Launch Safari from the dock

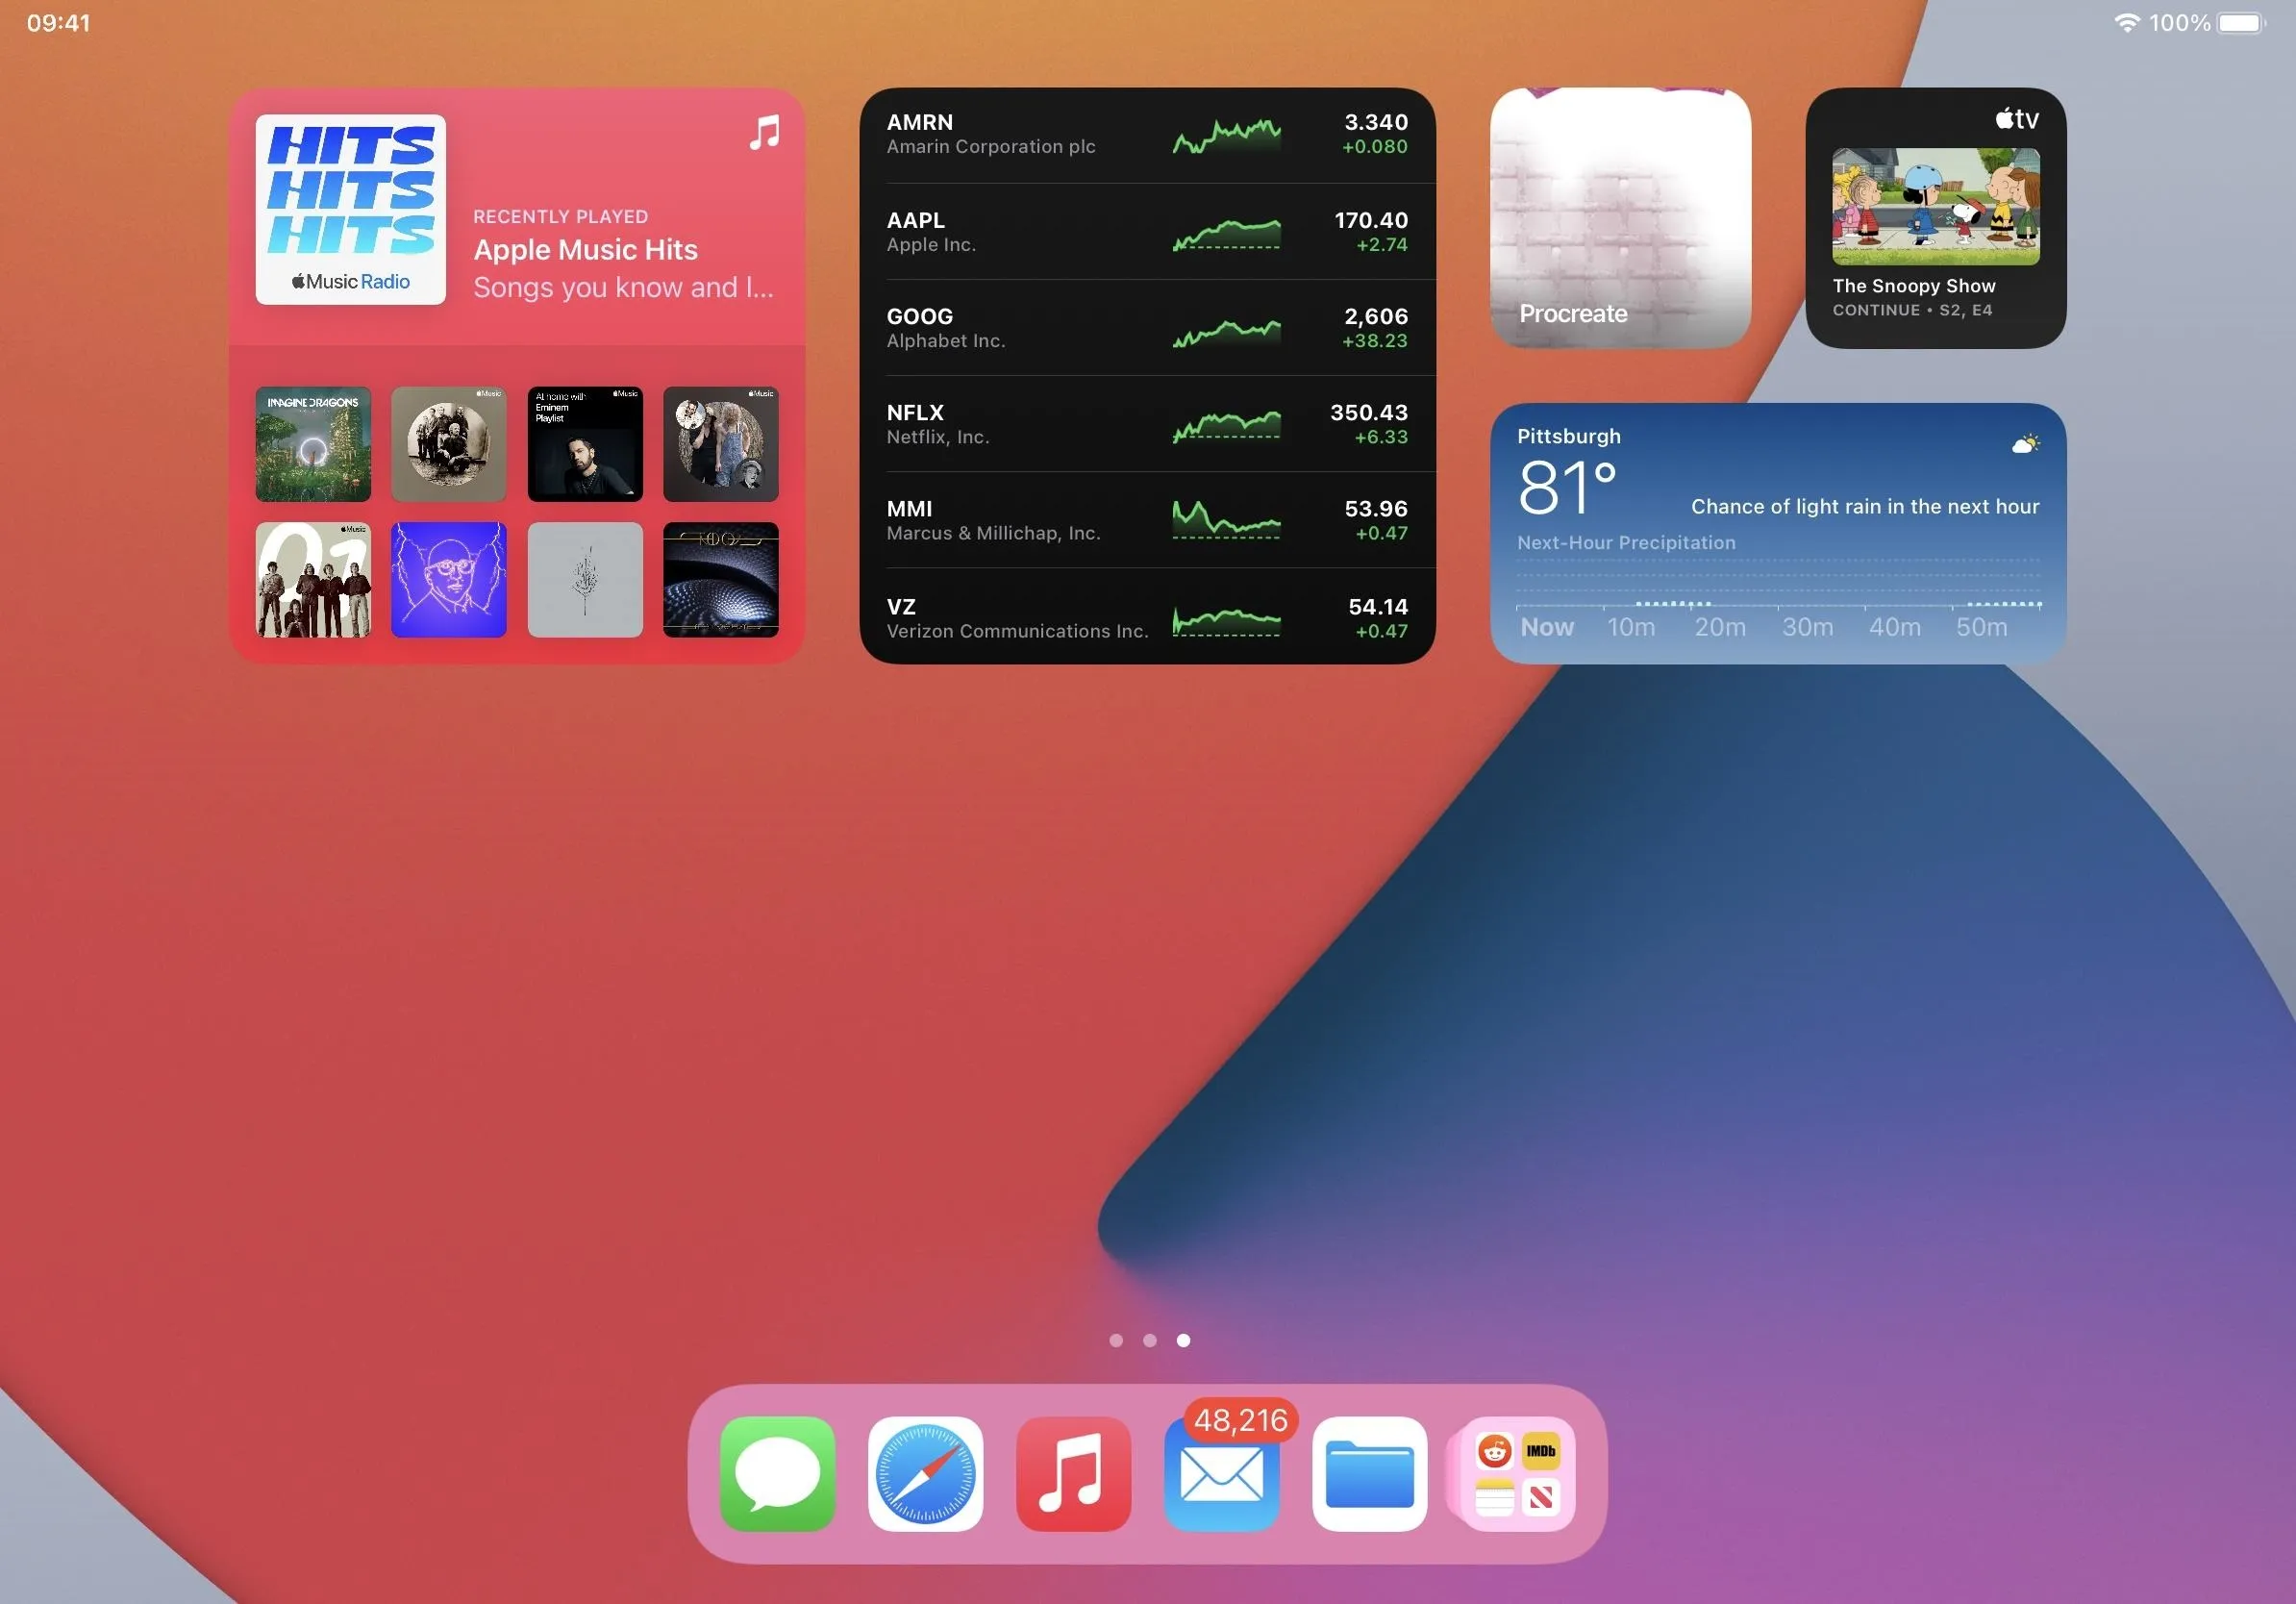[925, 1473]
